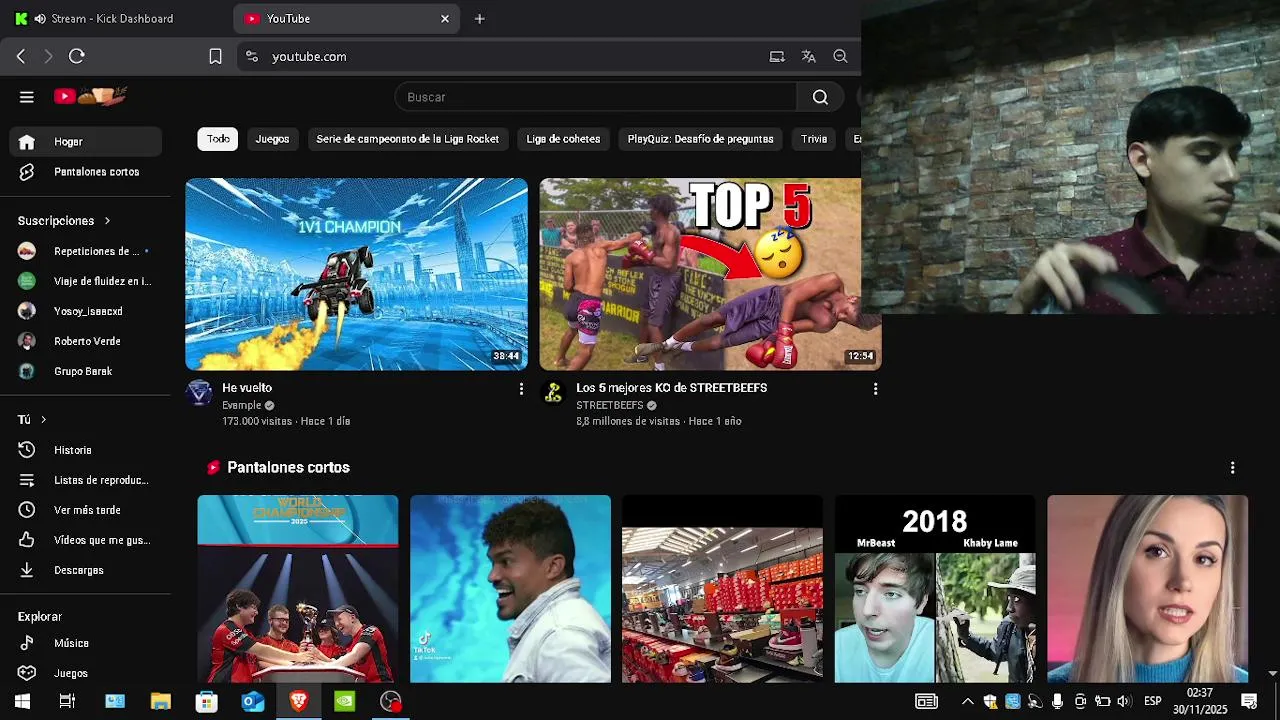Select the Juegos filter chip
The height and width of the screenshot is (720, 1280).
coord(272,139)
